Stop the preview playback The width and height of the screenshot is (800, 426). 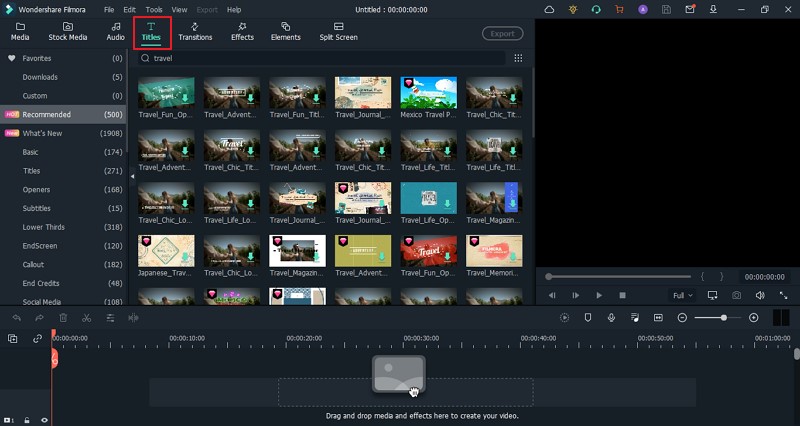tap(622, 295)
